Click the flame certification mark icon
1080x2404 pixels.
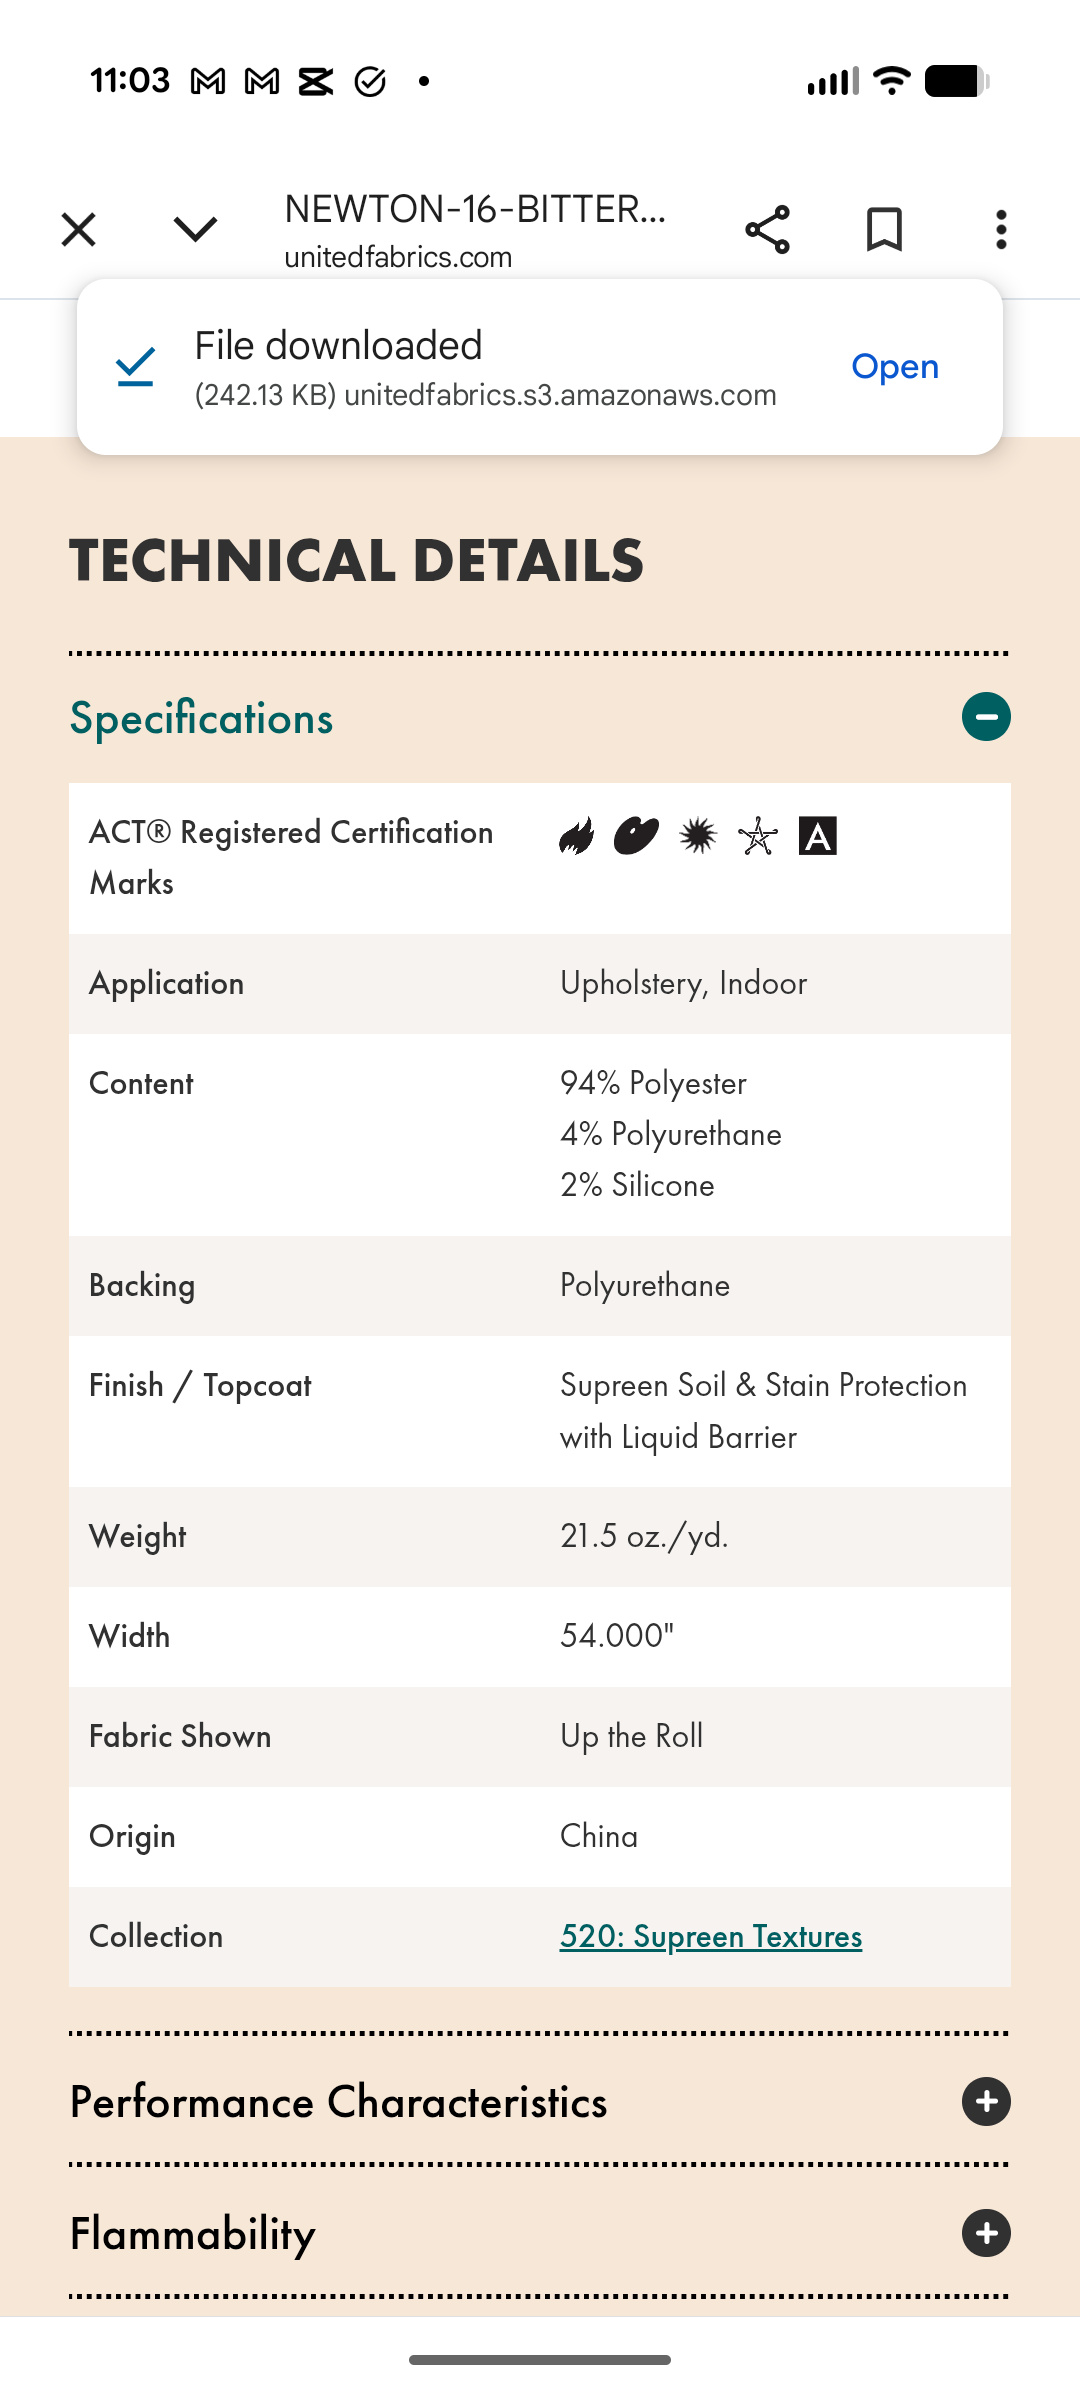pos(577,836)
